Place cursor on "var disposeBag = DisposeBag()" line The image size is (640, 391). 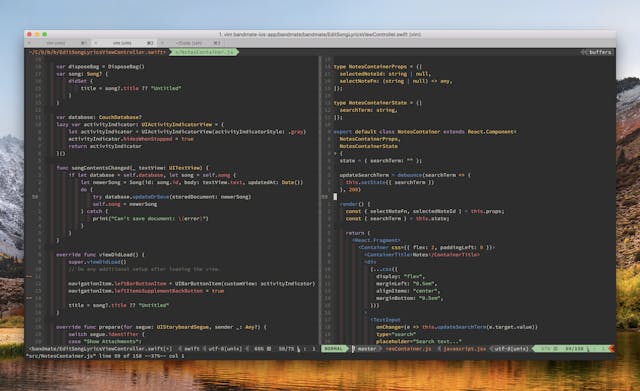point(100,67)
